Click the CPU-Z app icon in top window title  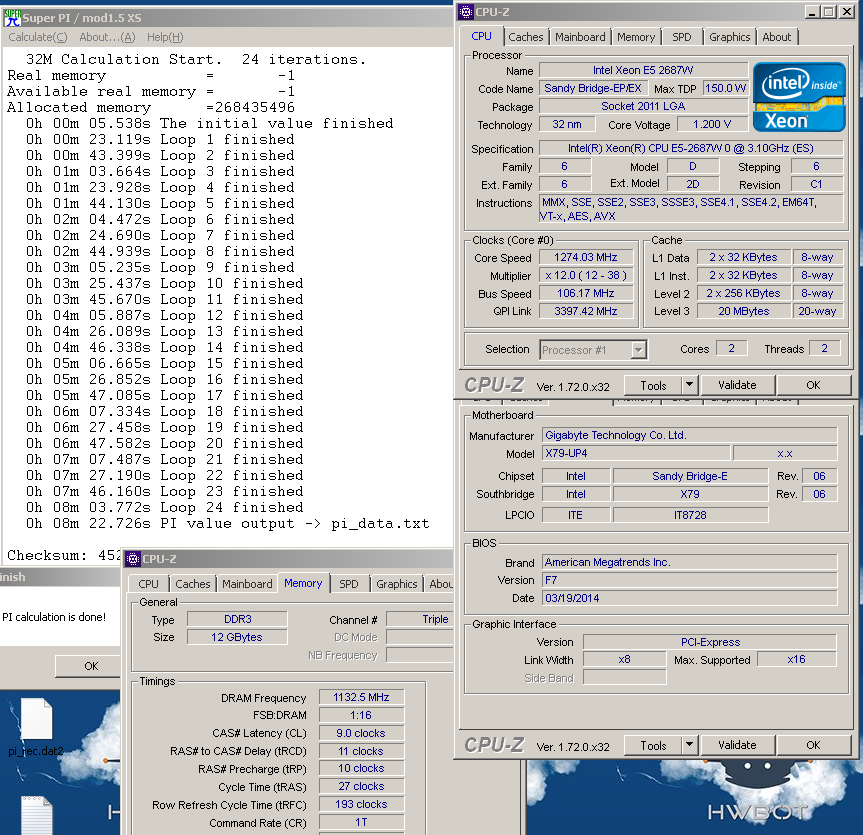466,12
